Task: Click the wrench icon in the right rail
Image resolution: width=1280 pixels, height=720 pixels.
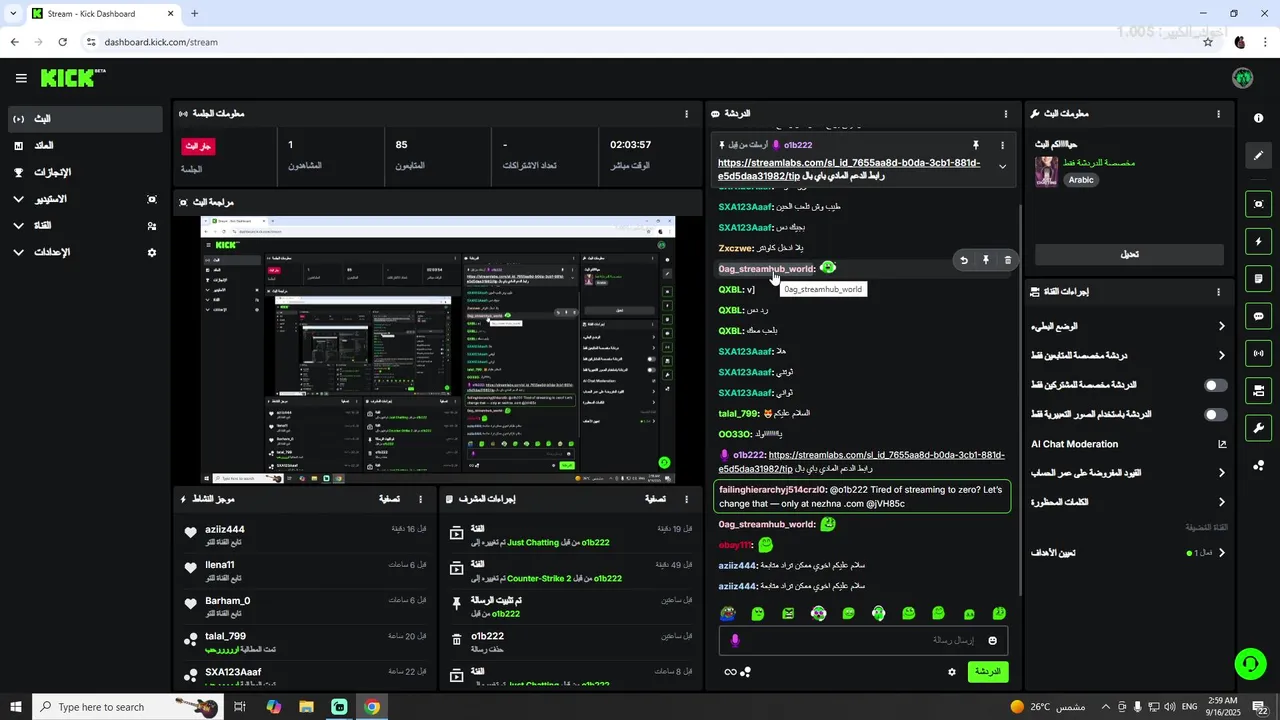Action: pos(1258,428)
